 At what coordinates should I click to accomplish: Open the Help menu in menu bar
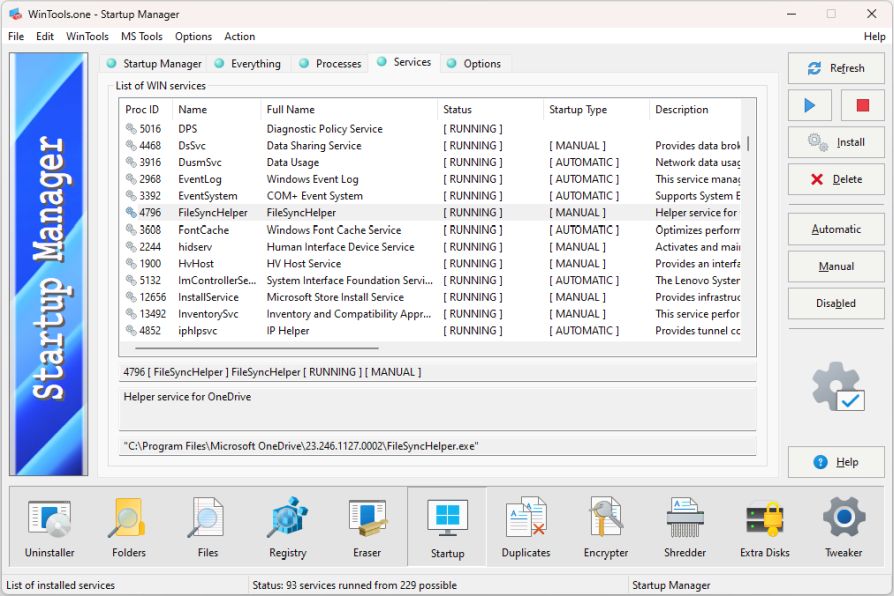[875, 37]
